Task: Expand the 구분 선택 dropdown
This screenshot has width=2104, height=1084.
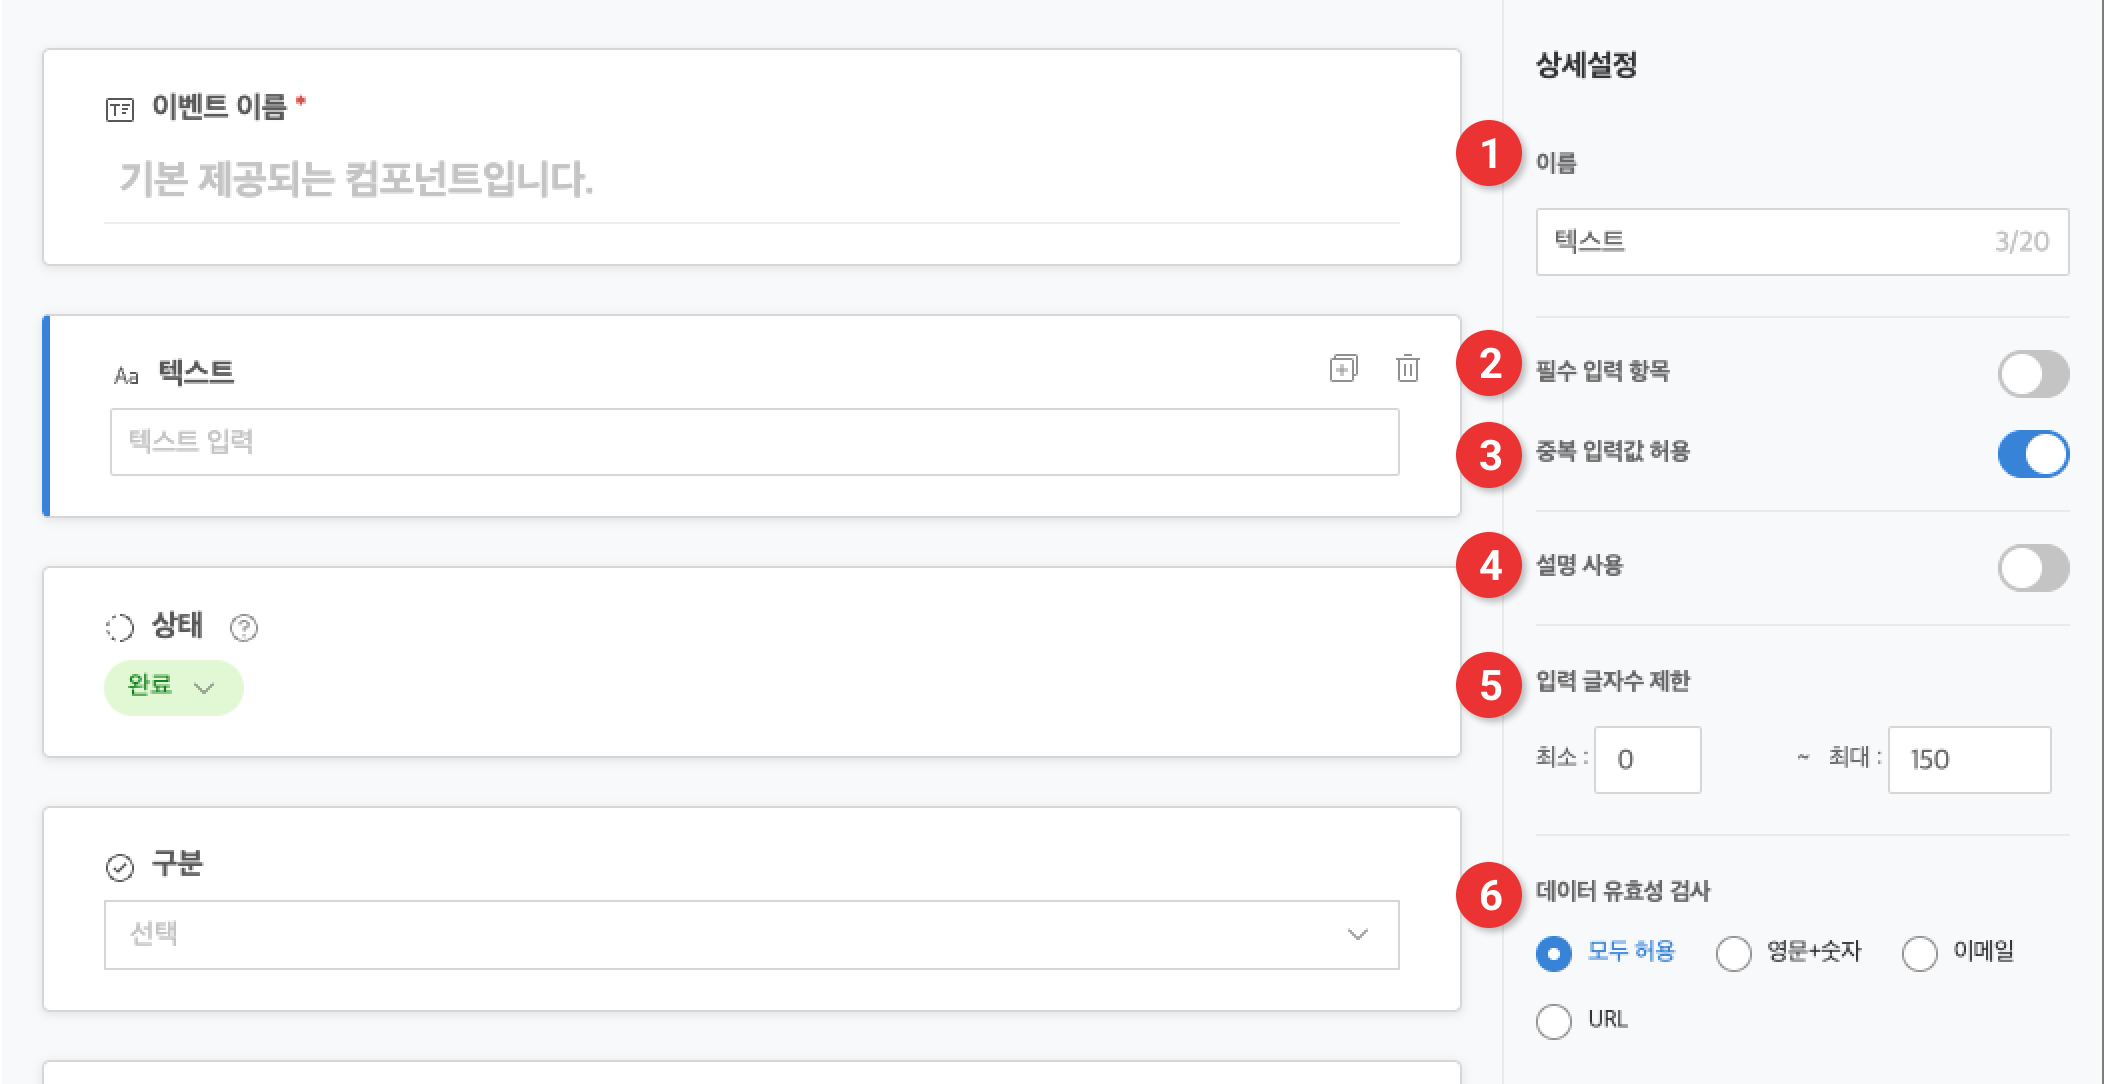Action: [751, 935]
